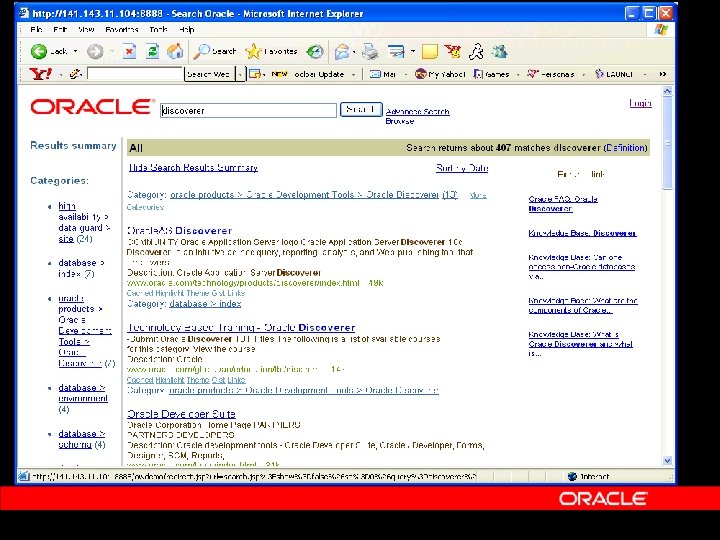Click the Search button next to query box
Viewport: 720px width, 540px height.
[361, 110]
